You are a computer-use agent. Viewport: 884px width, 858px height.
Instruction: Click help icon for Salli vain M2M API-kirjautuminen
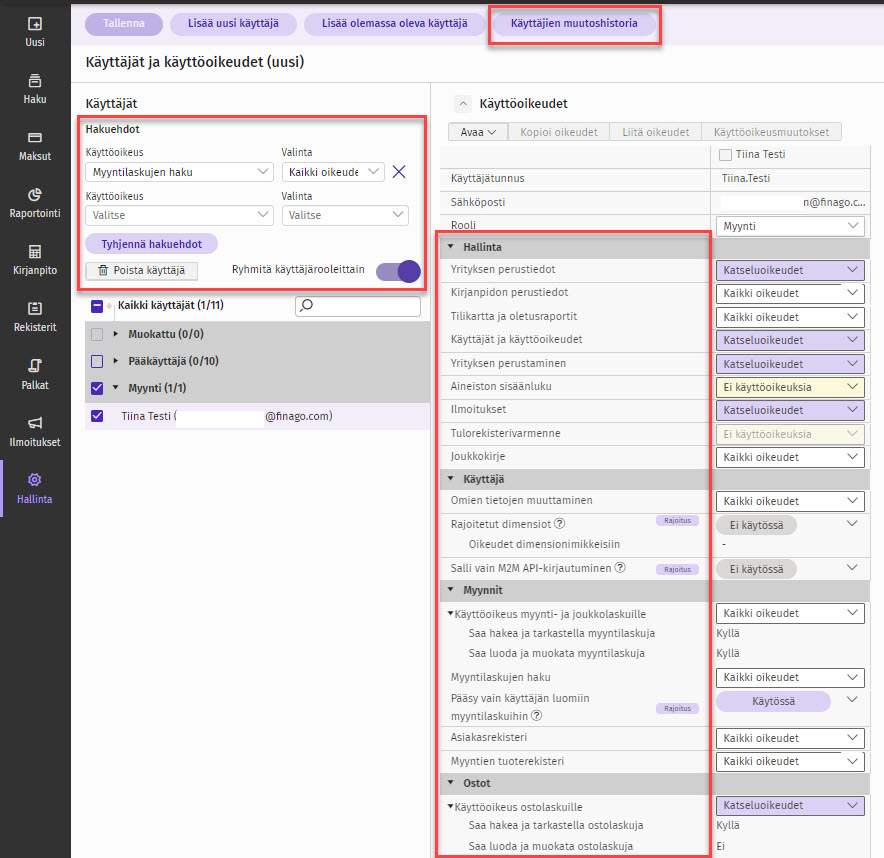point(620,568)
